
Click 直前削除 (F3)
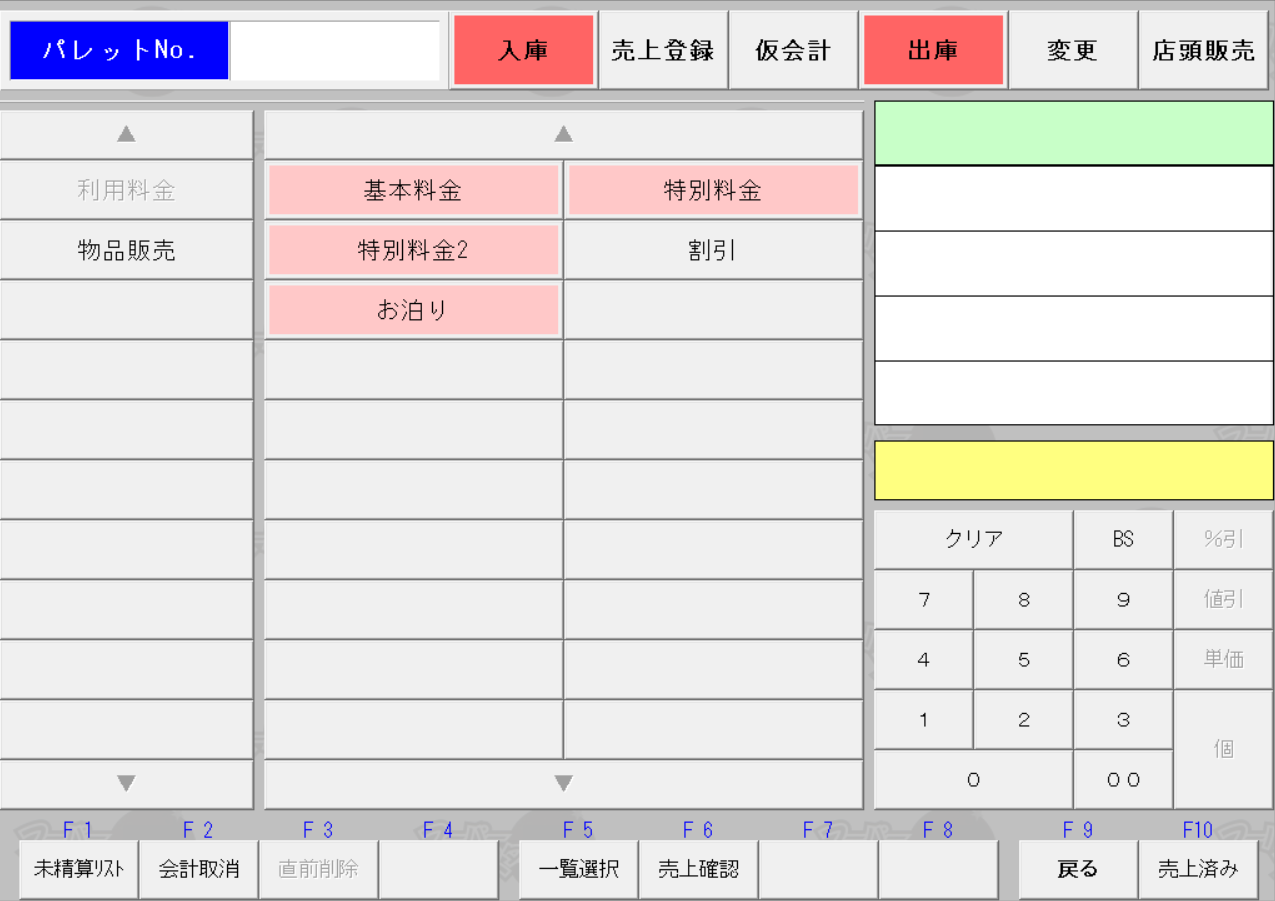coord(319,869)
